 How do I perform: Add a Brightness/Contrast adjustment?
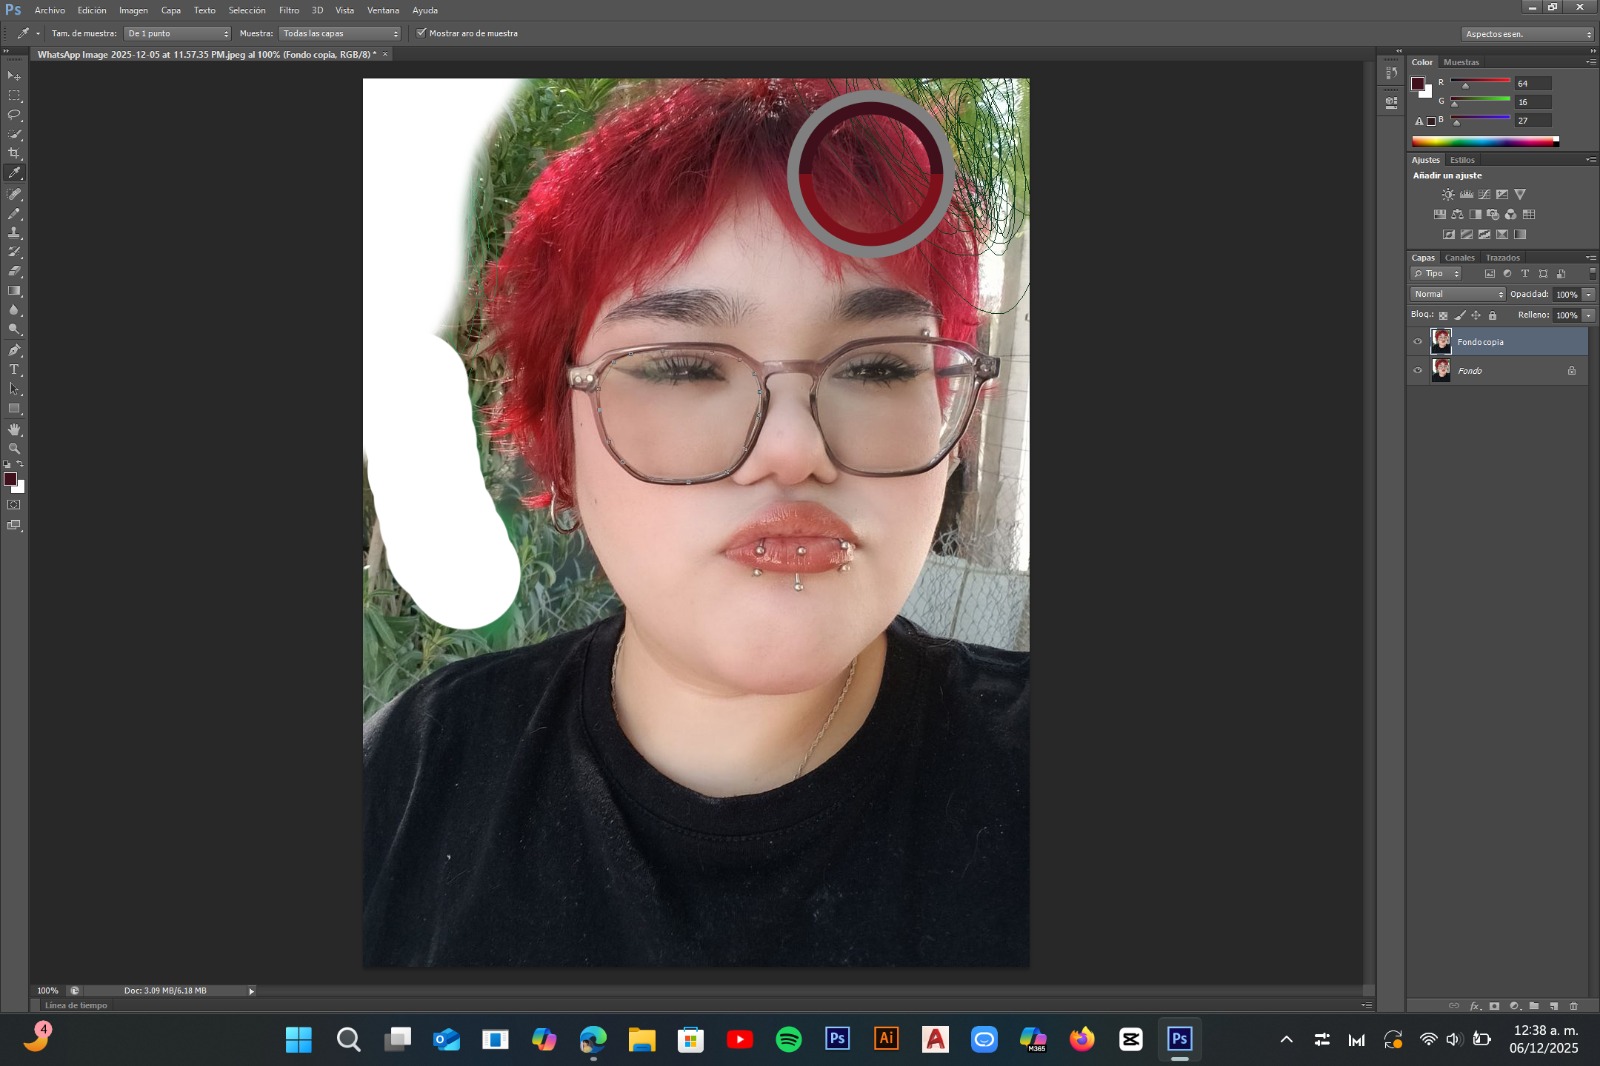coord(1448,195)
